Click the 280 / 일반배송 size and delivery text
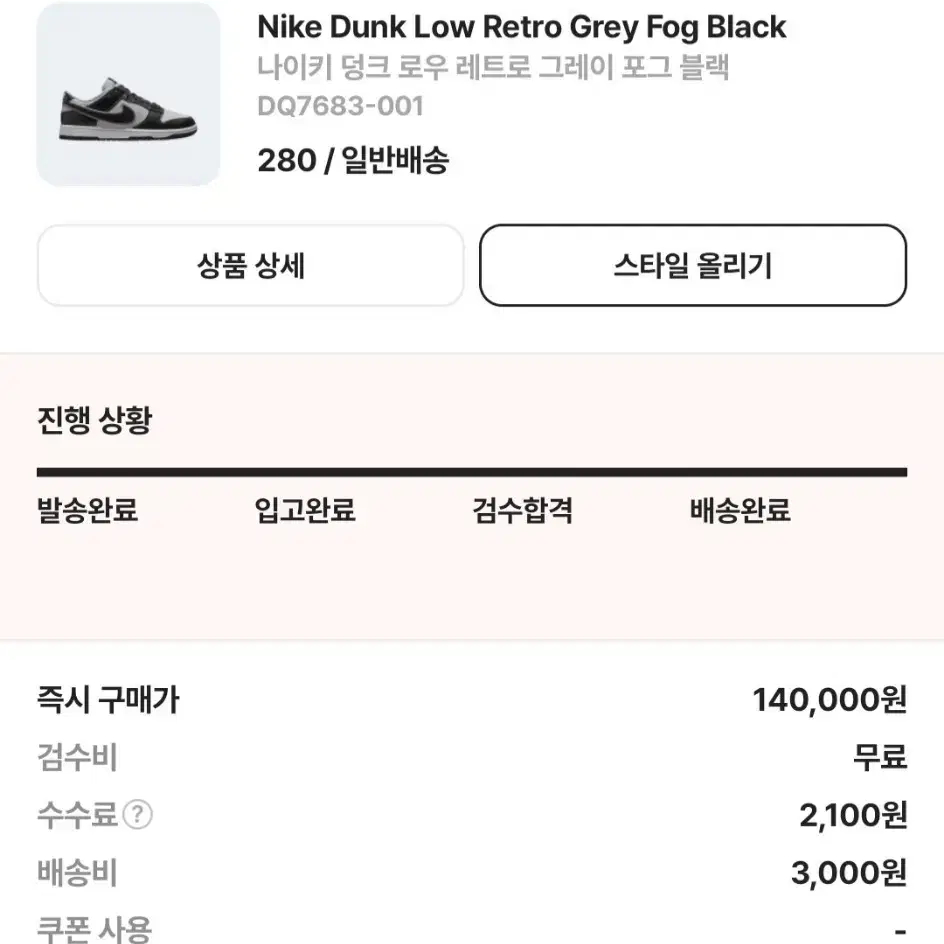Image resolution: width=944 pixels, height=944 pixels. click(353, 160)
